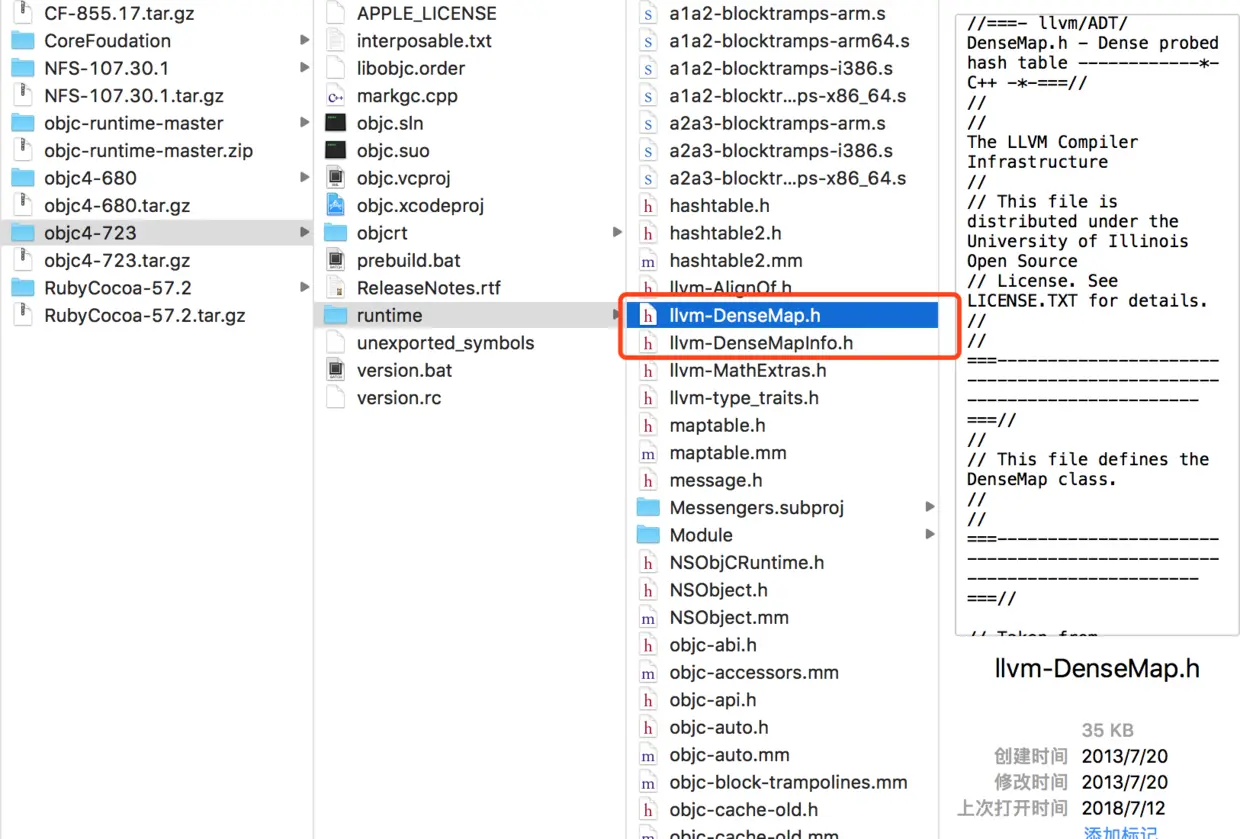Select objc-api.h file name

coord(713,700)
